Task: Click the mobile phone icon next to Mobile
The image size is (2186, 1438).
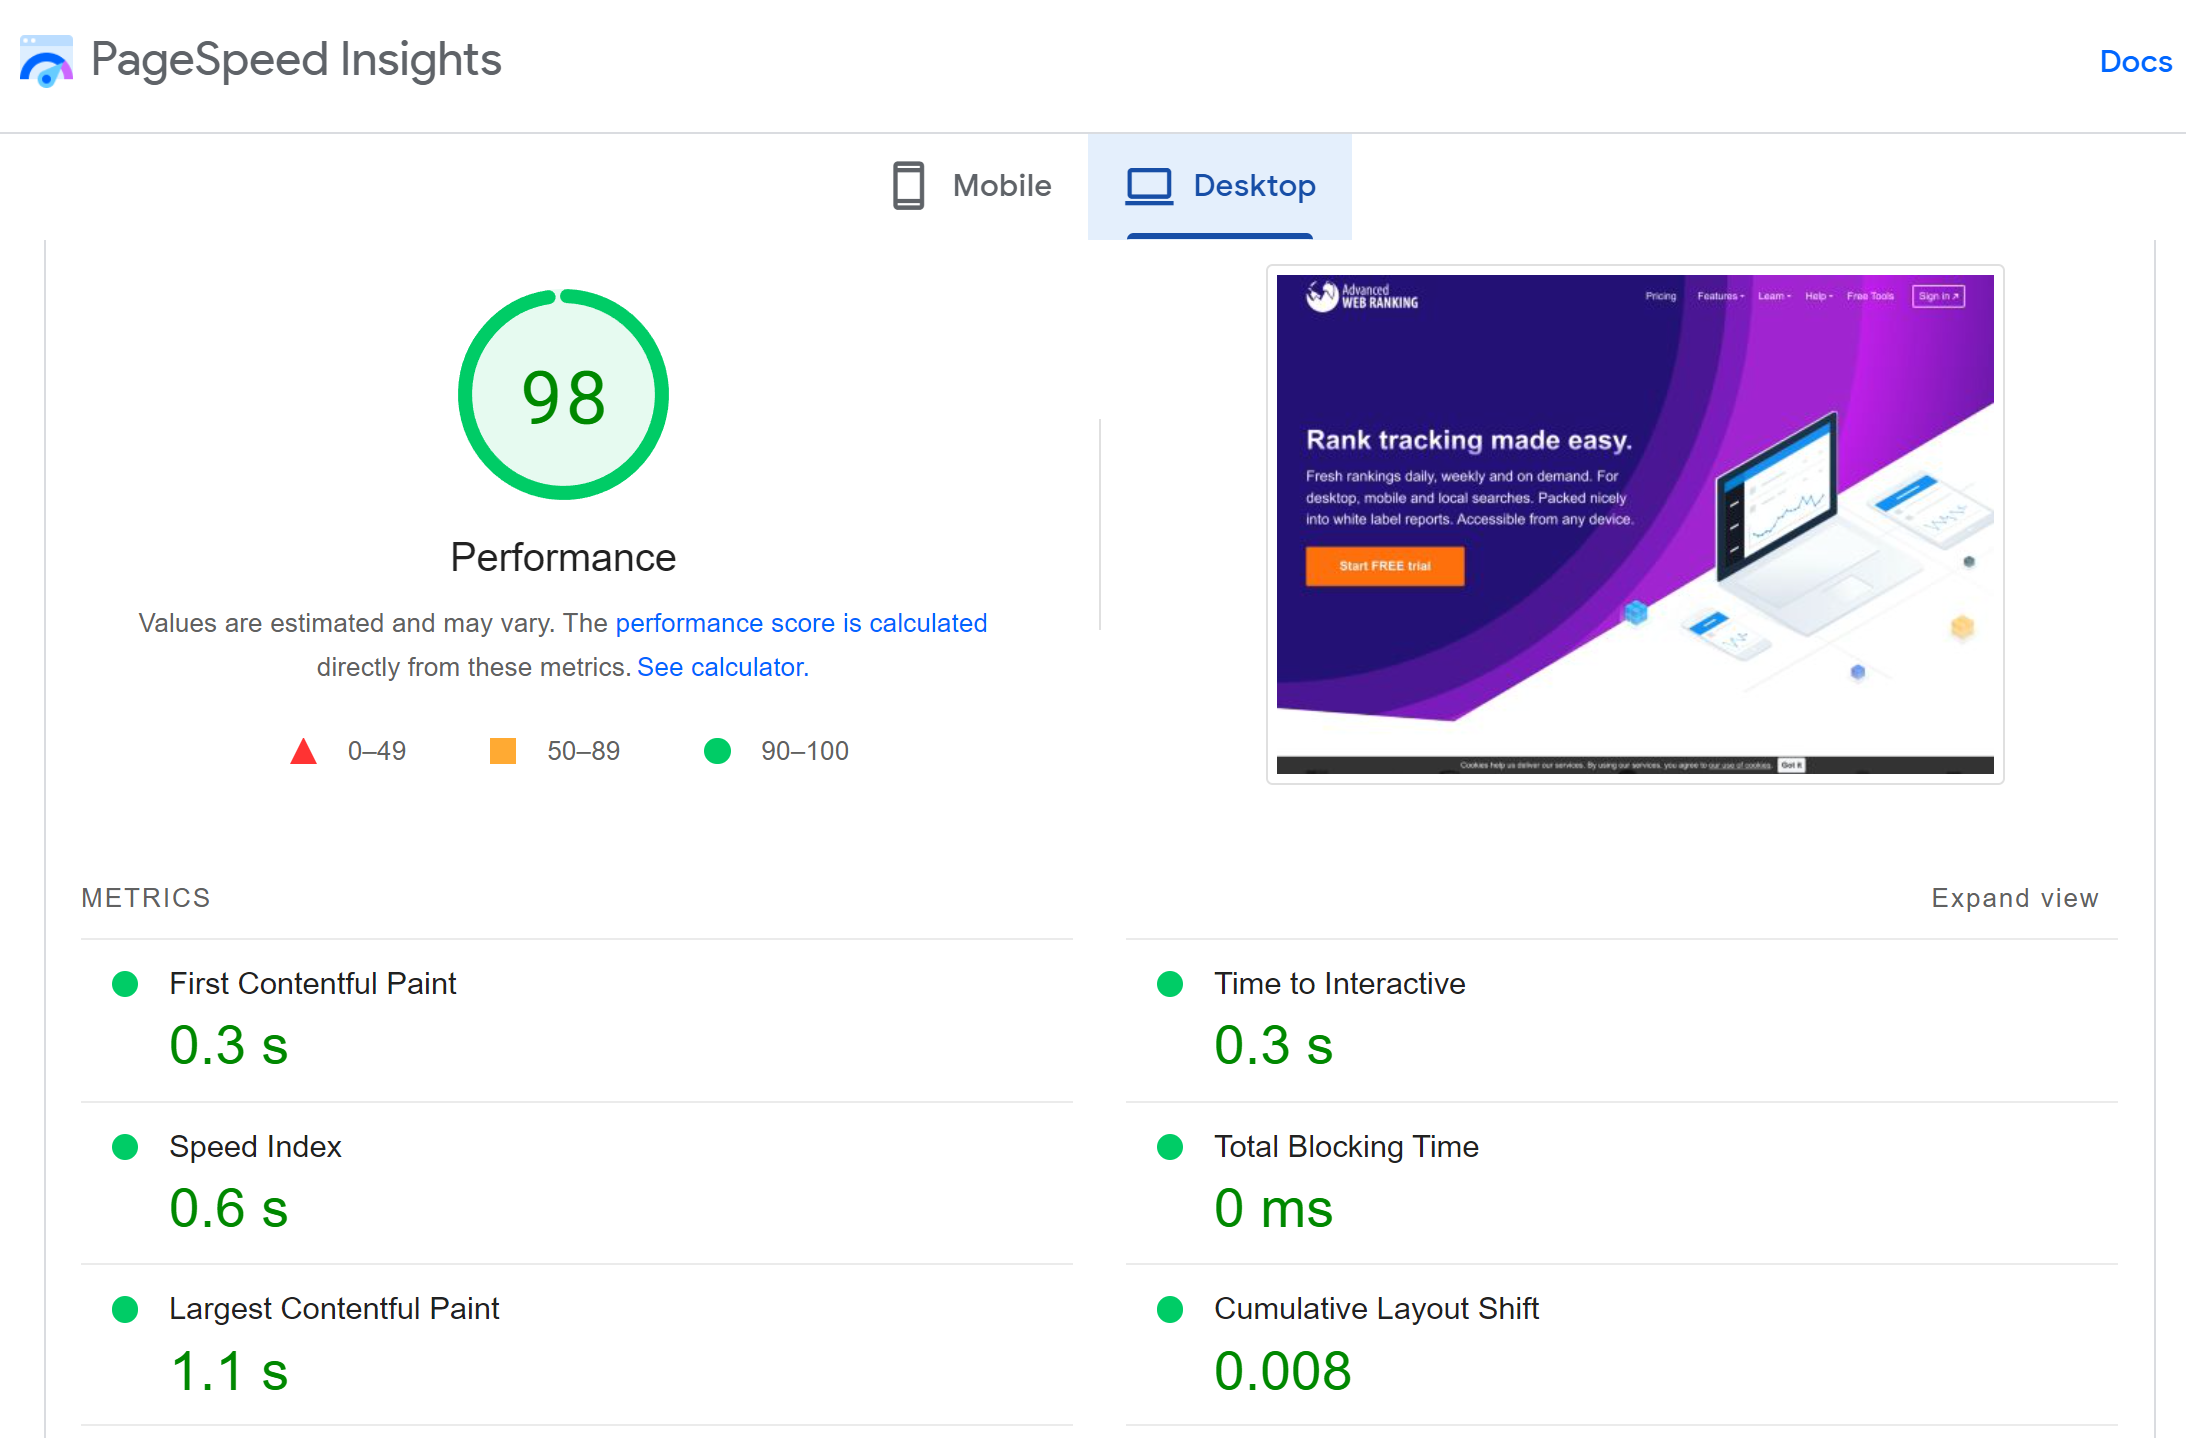Action: (x=906, y=185)
